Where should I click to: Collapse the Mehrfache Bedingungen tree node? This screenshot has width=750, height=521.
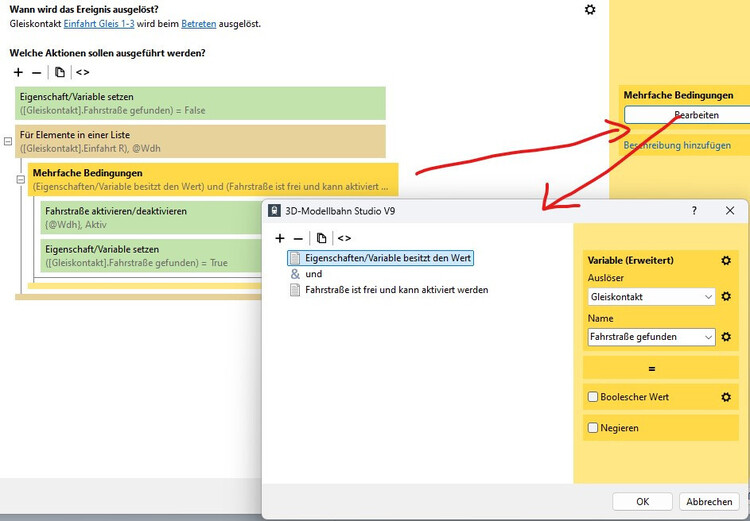pos(19,179)
